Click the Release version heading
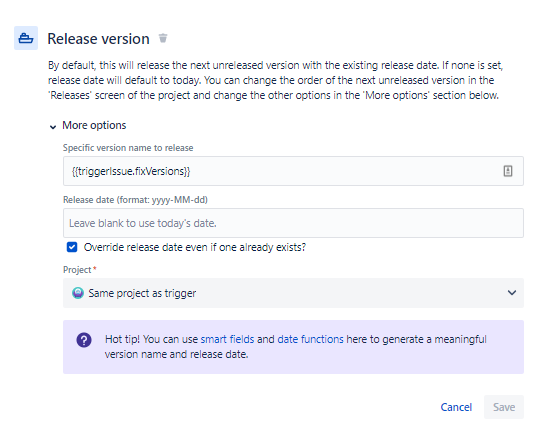The height and width of the screenshot is (436, 540). (x=98, y=39)
